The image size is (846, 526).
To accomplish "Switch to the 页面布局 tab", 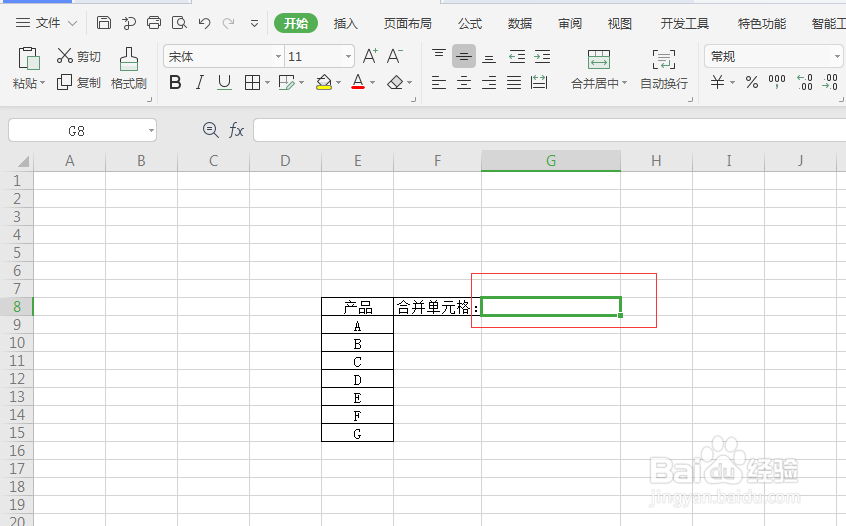I will [408, 23].
